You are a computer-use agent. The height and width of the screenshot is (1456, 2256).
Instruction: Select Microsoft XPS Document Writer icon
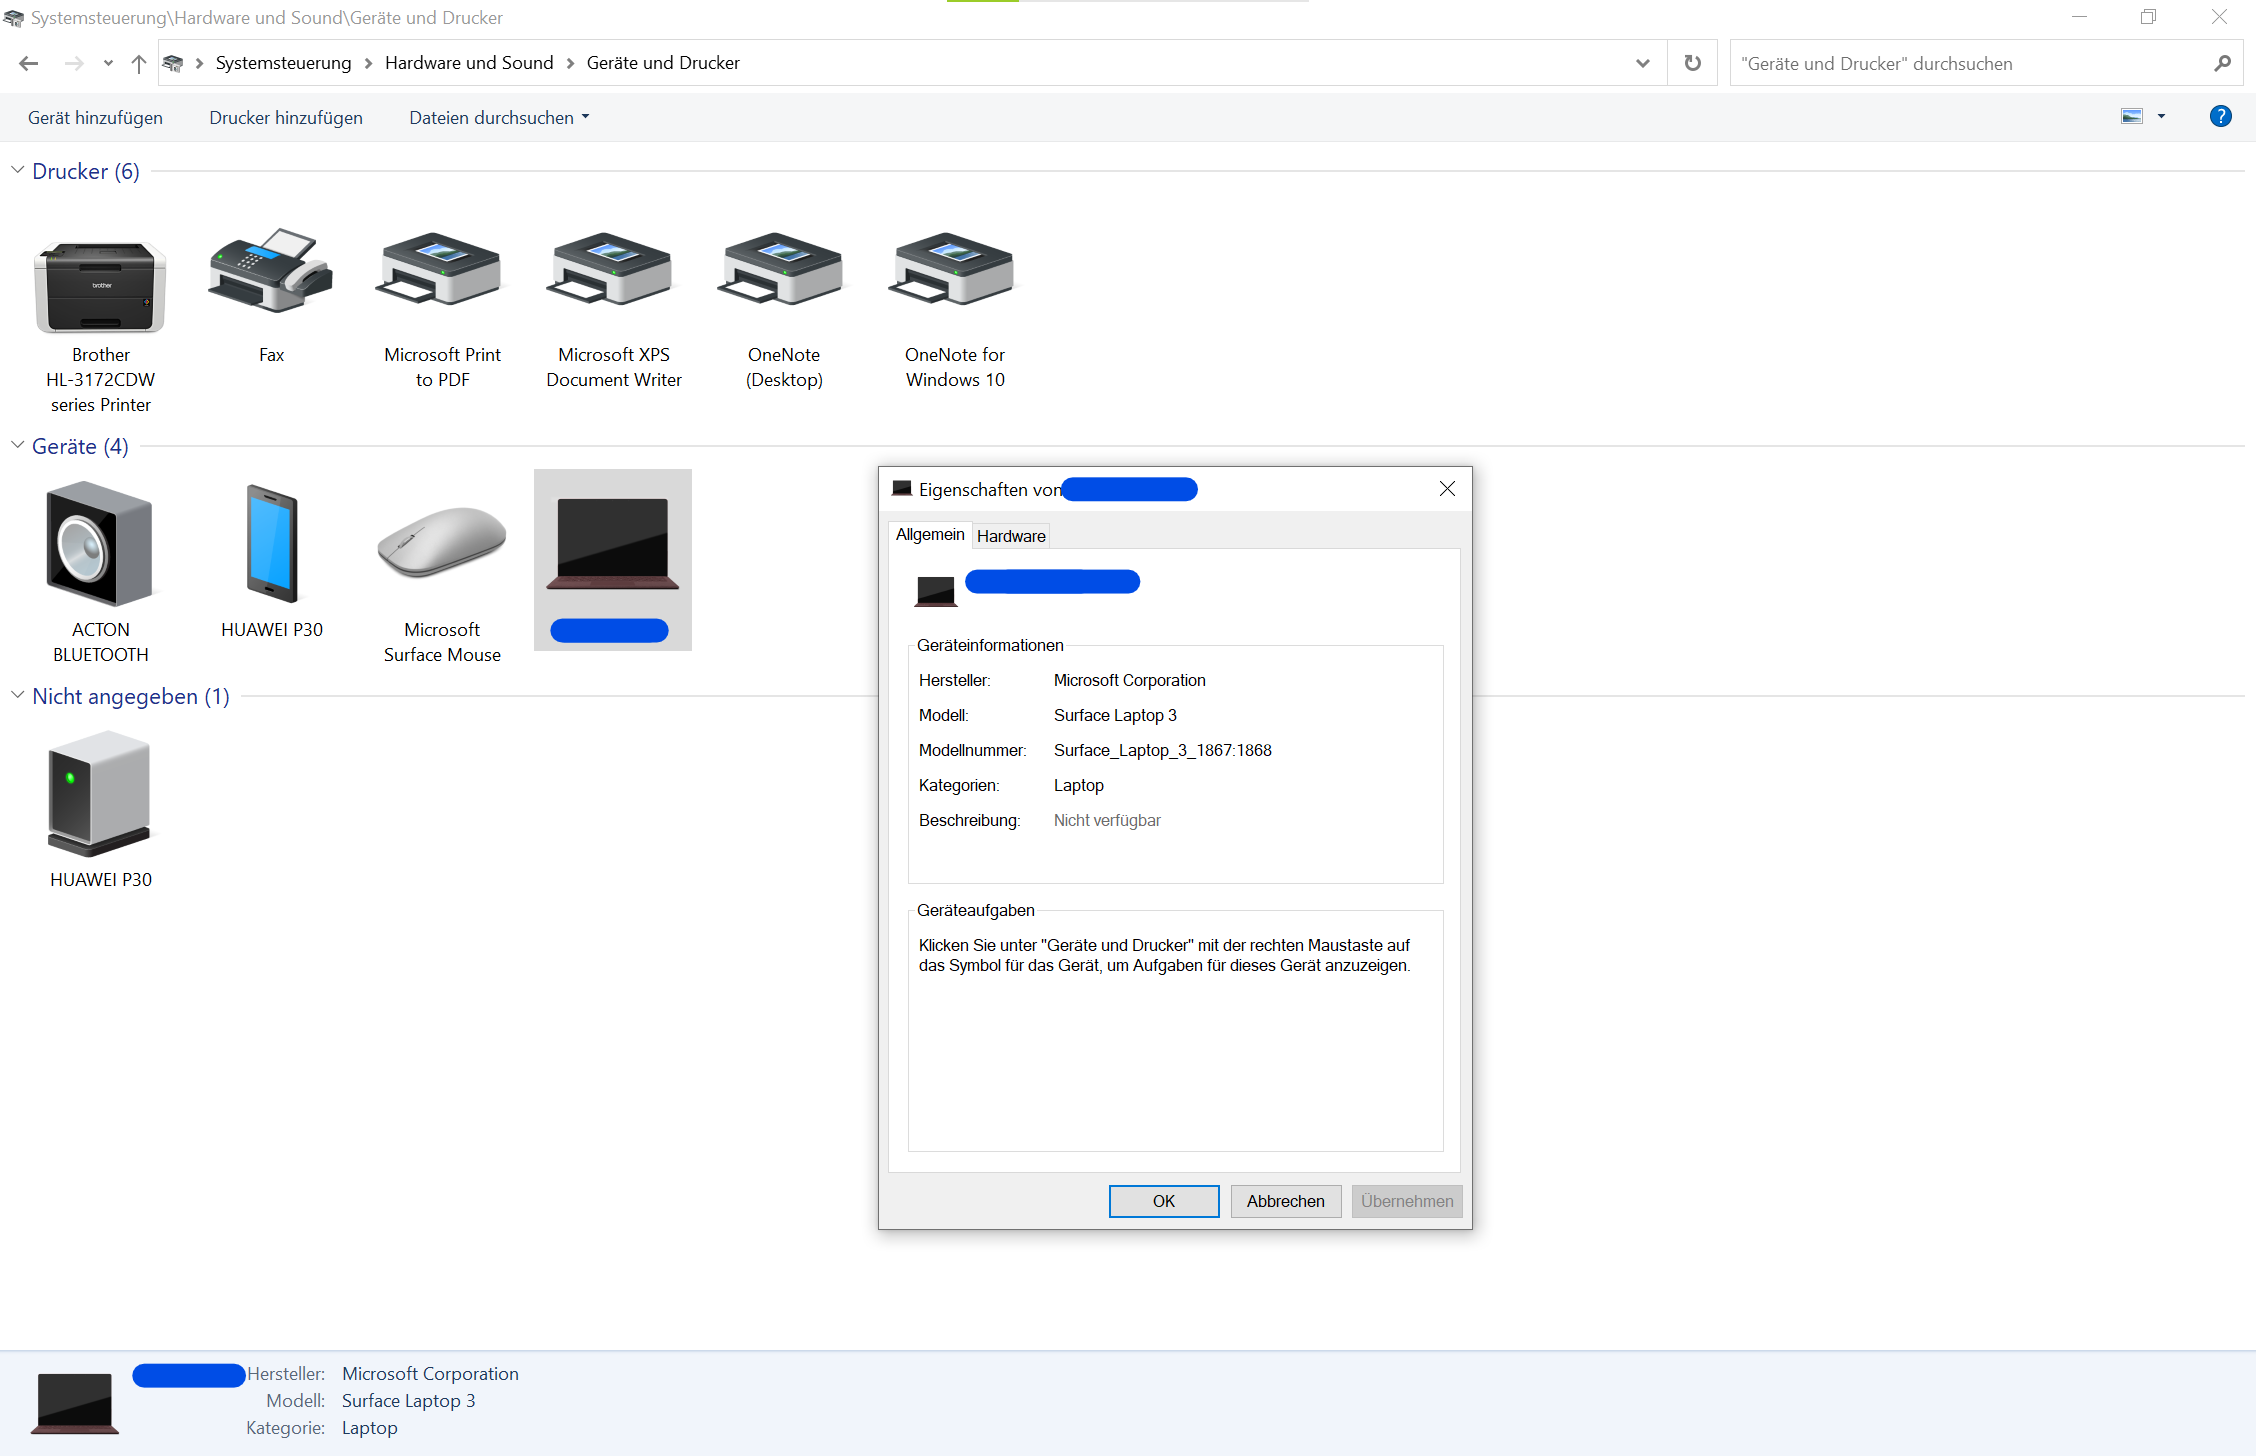[613, 270]
